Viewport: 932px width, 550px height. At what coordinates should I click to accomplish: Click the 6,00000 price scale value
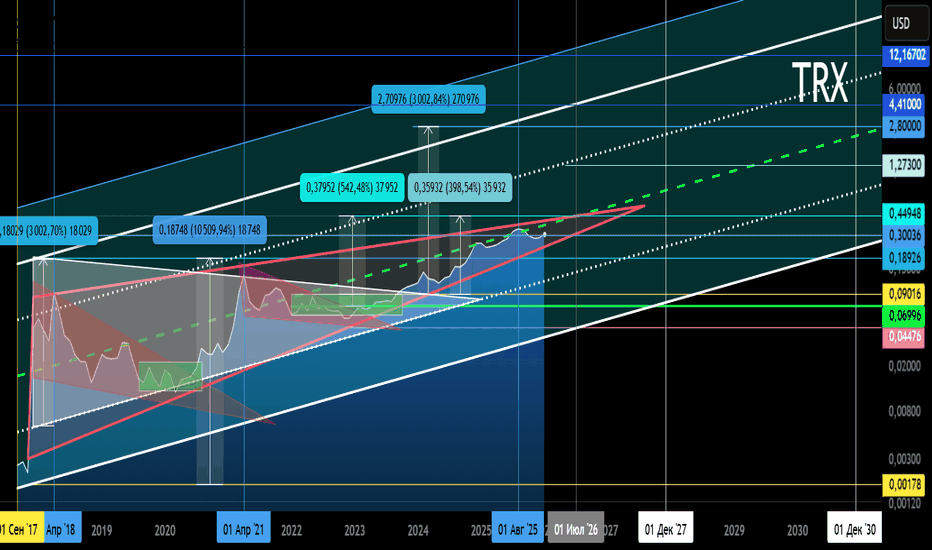click(905, 88)
